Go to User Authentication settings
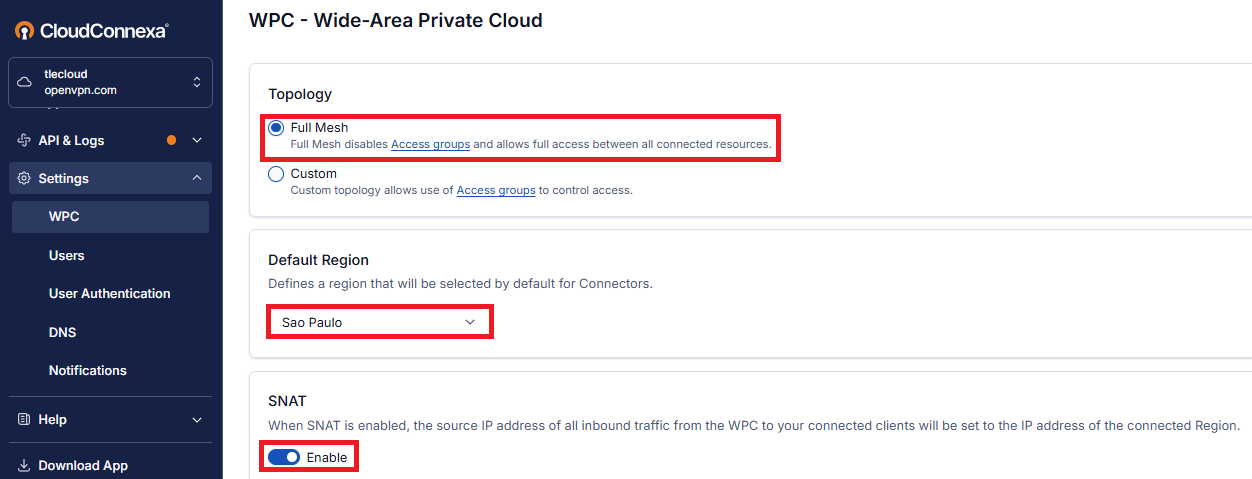The width and height of the screenshot is (1252, 479). (x=110, y=293)
